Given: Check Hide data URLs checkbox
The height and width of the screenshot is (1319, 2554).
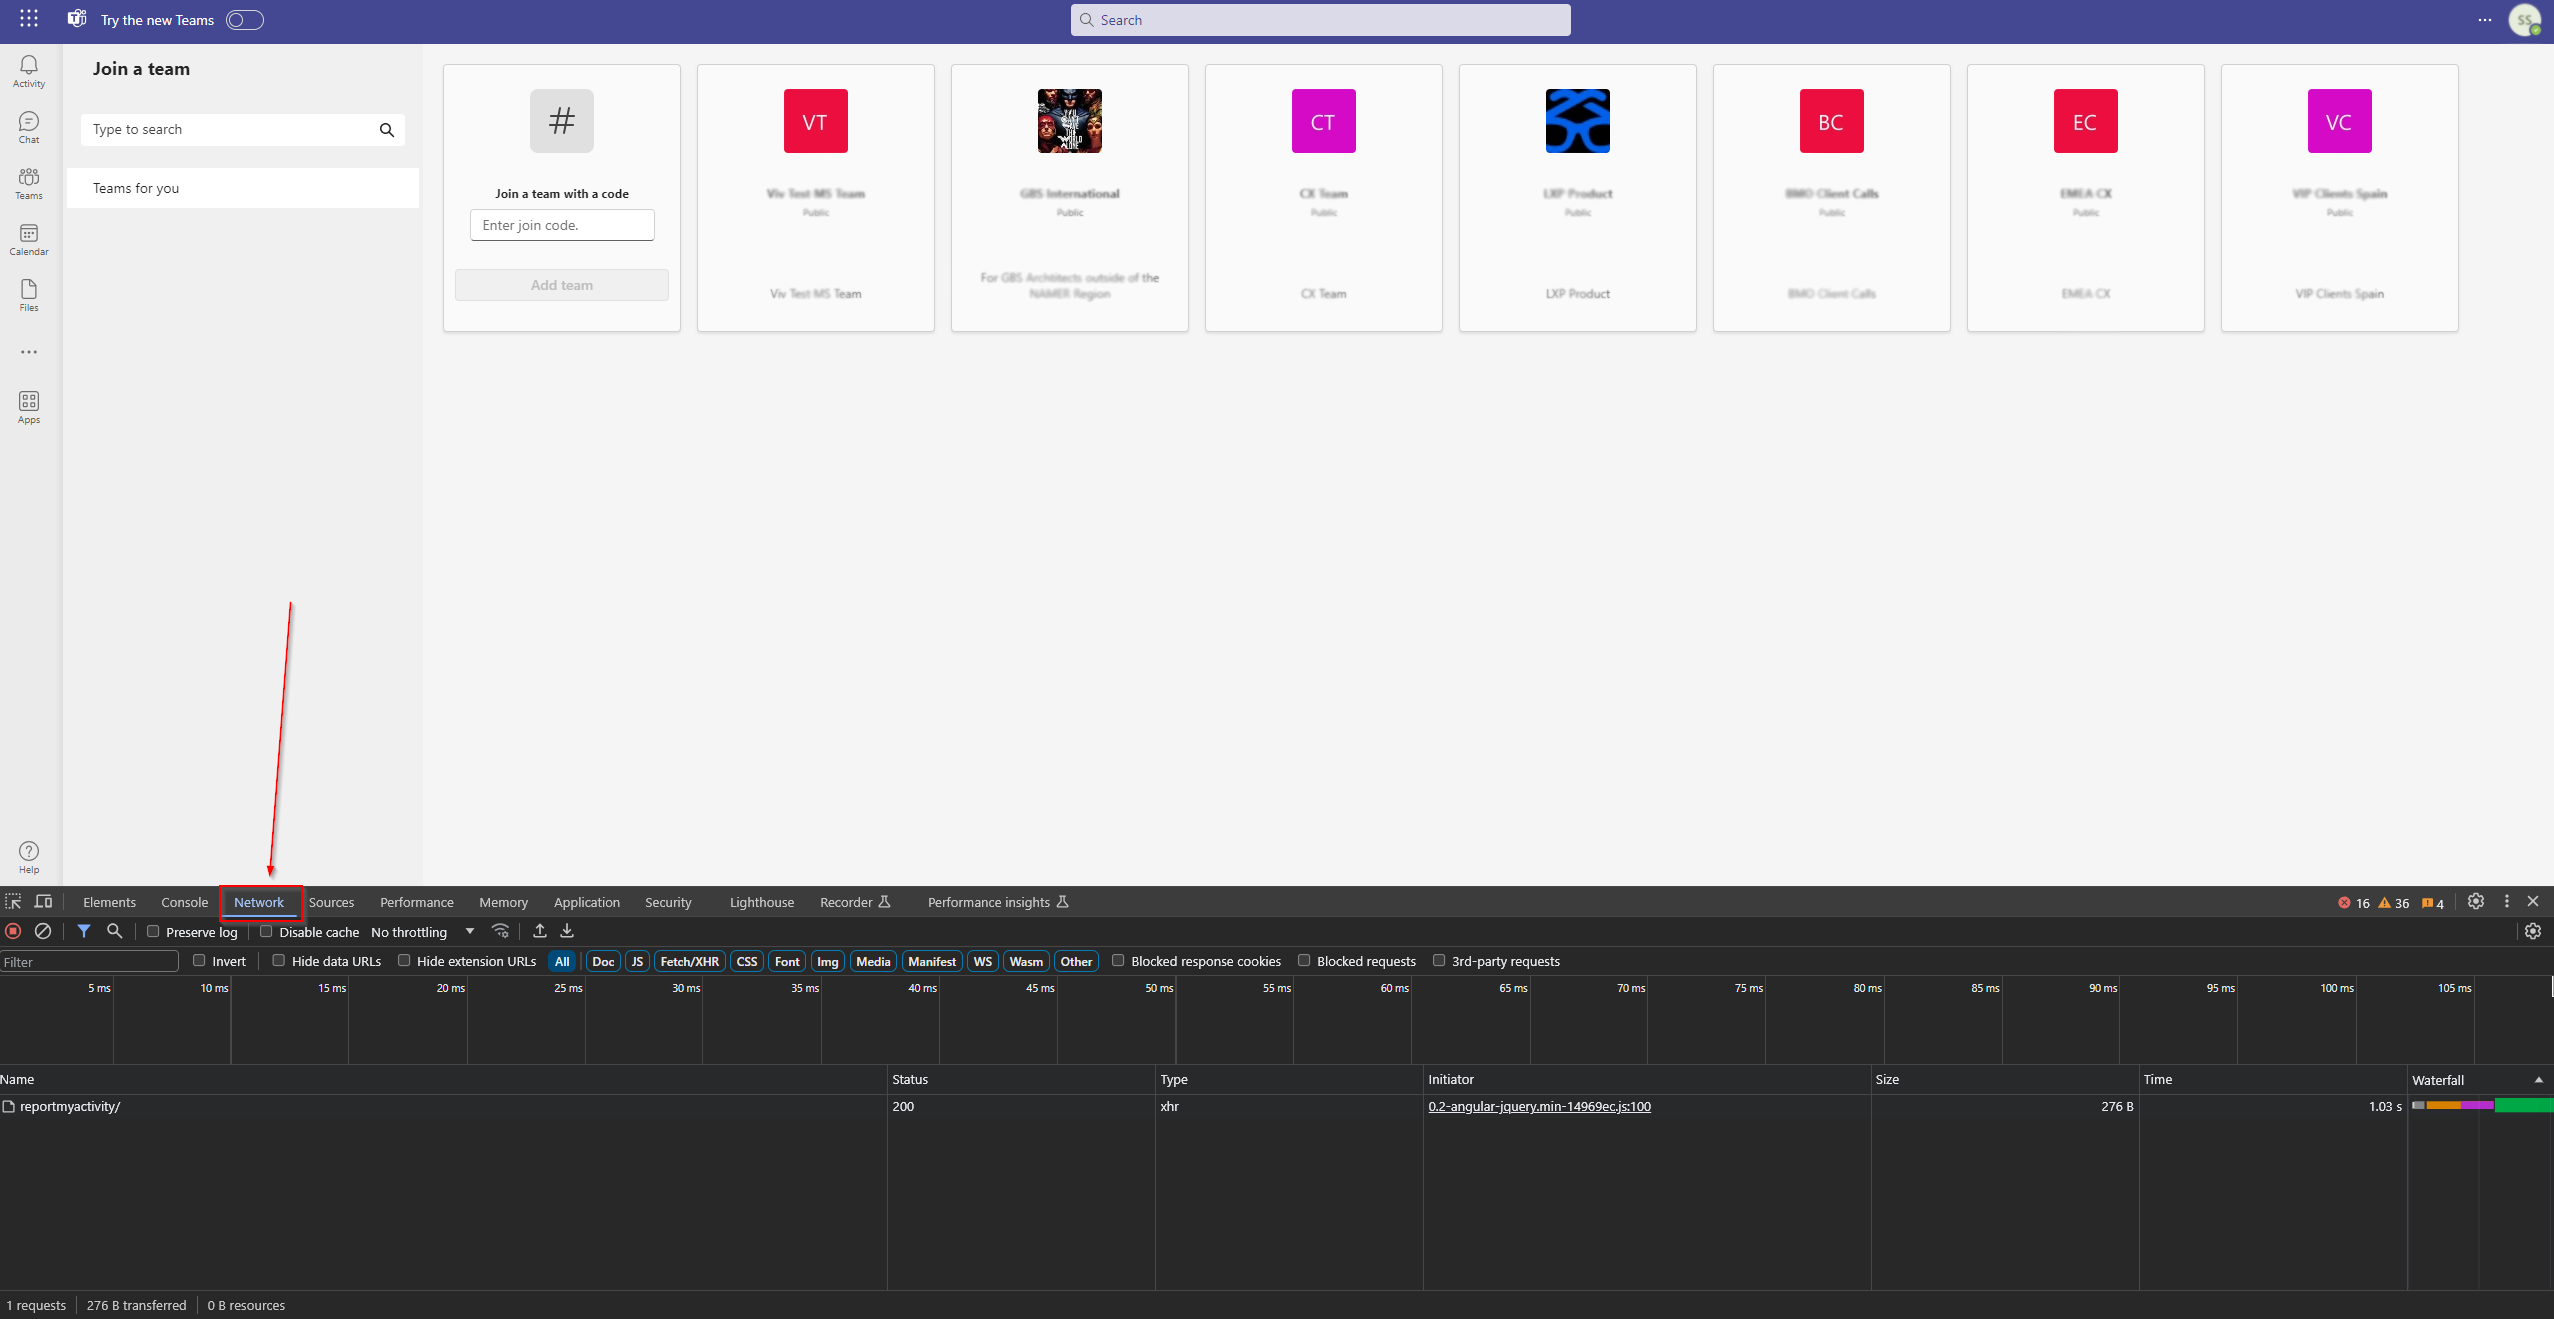Looking at the screenshot, I should click(279, 960).
